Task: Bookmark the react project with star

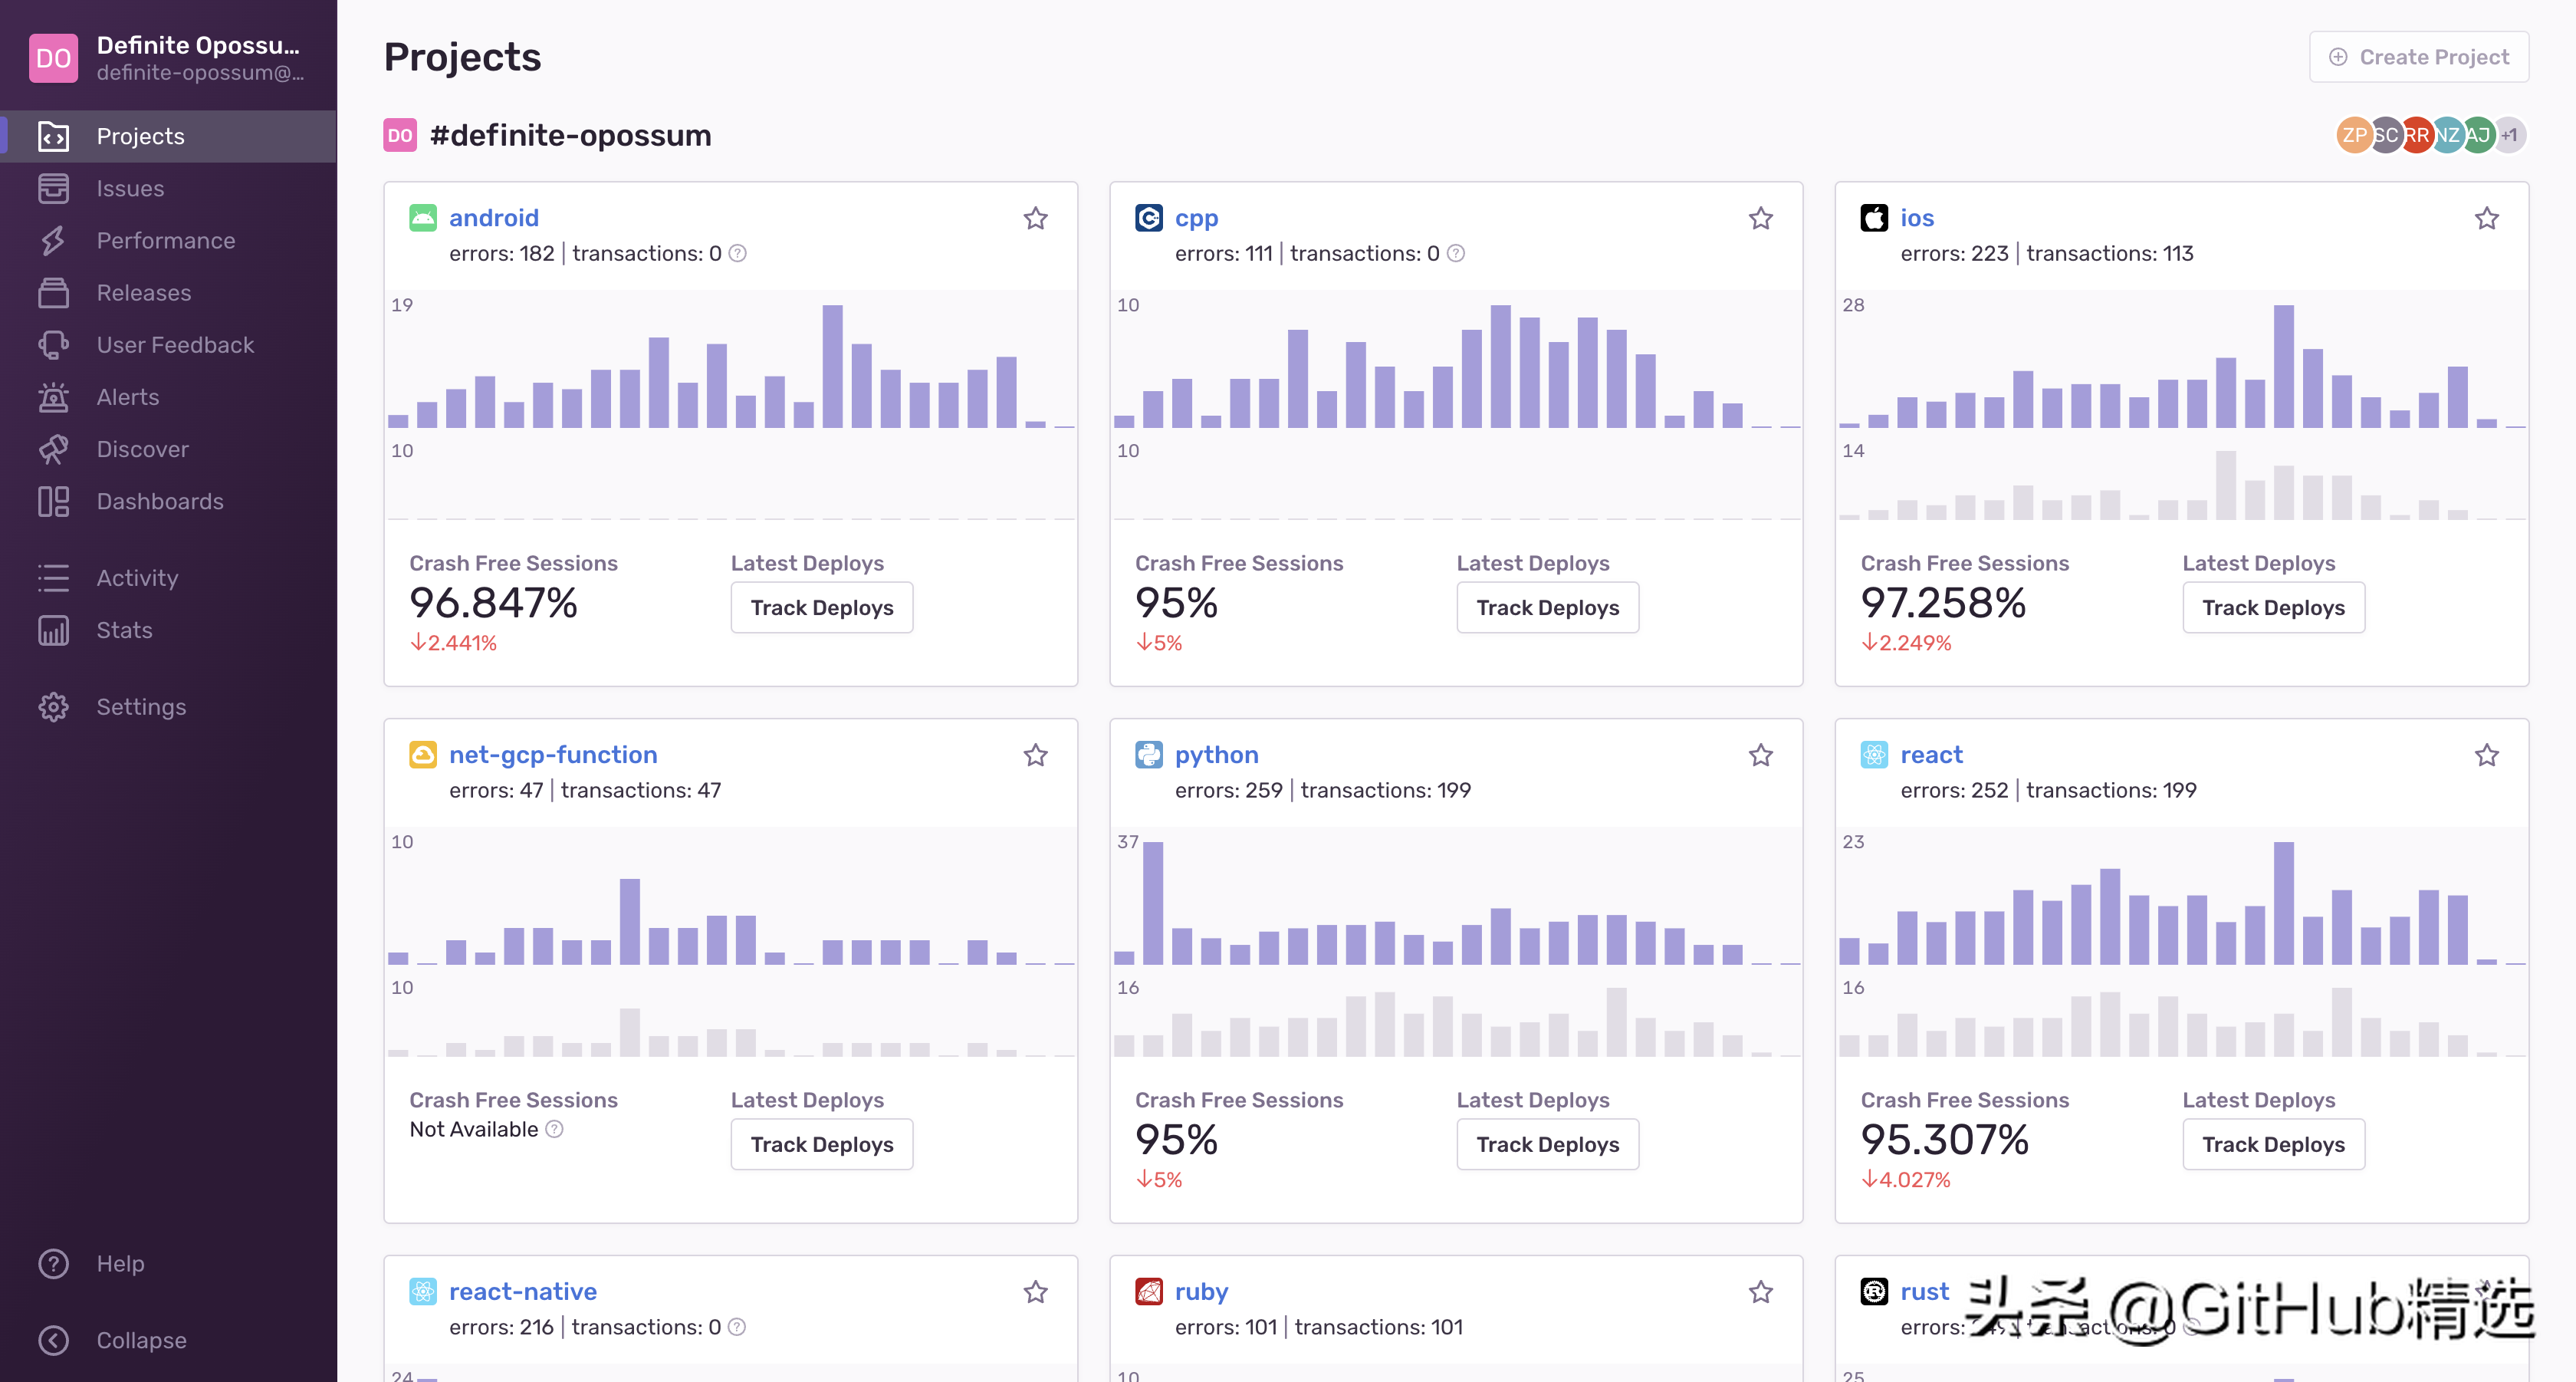Action: [2486, 755]
